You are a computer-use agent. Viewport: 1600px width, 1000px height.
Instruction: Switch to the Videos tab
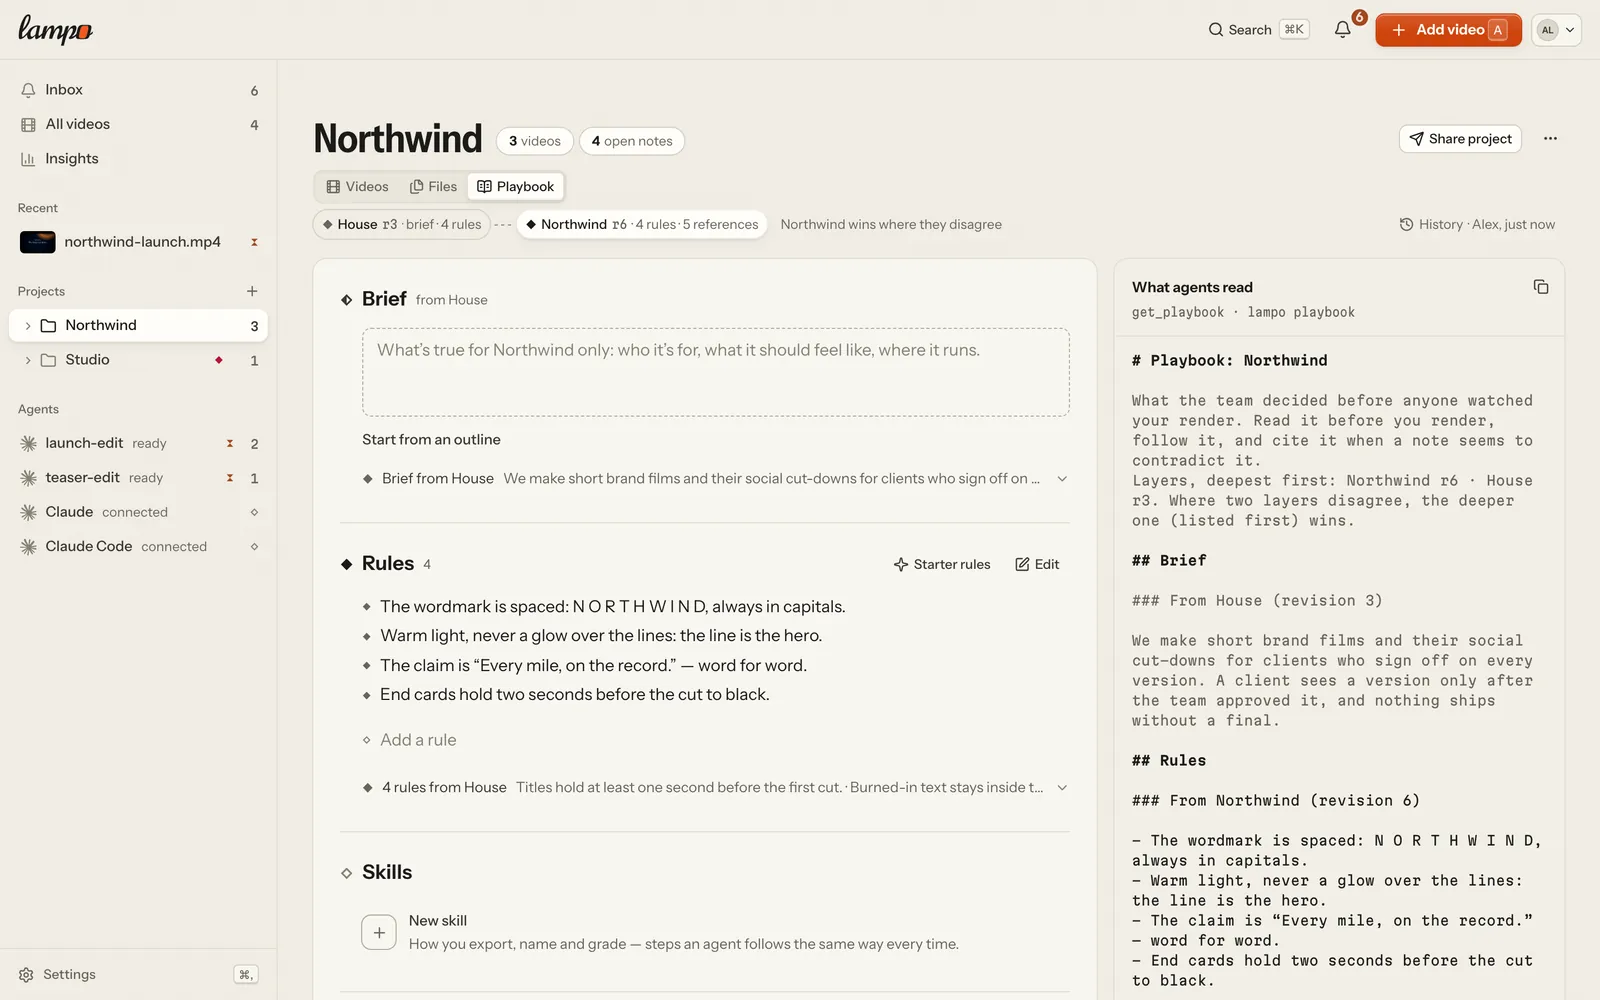pyautogui.click(x=357, y=187)
